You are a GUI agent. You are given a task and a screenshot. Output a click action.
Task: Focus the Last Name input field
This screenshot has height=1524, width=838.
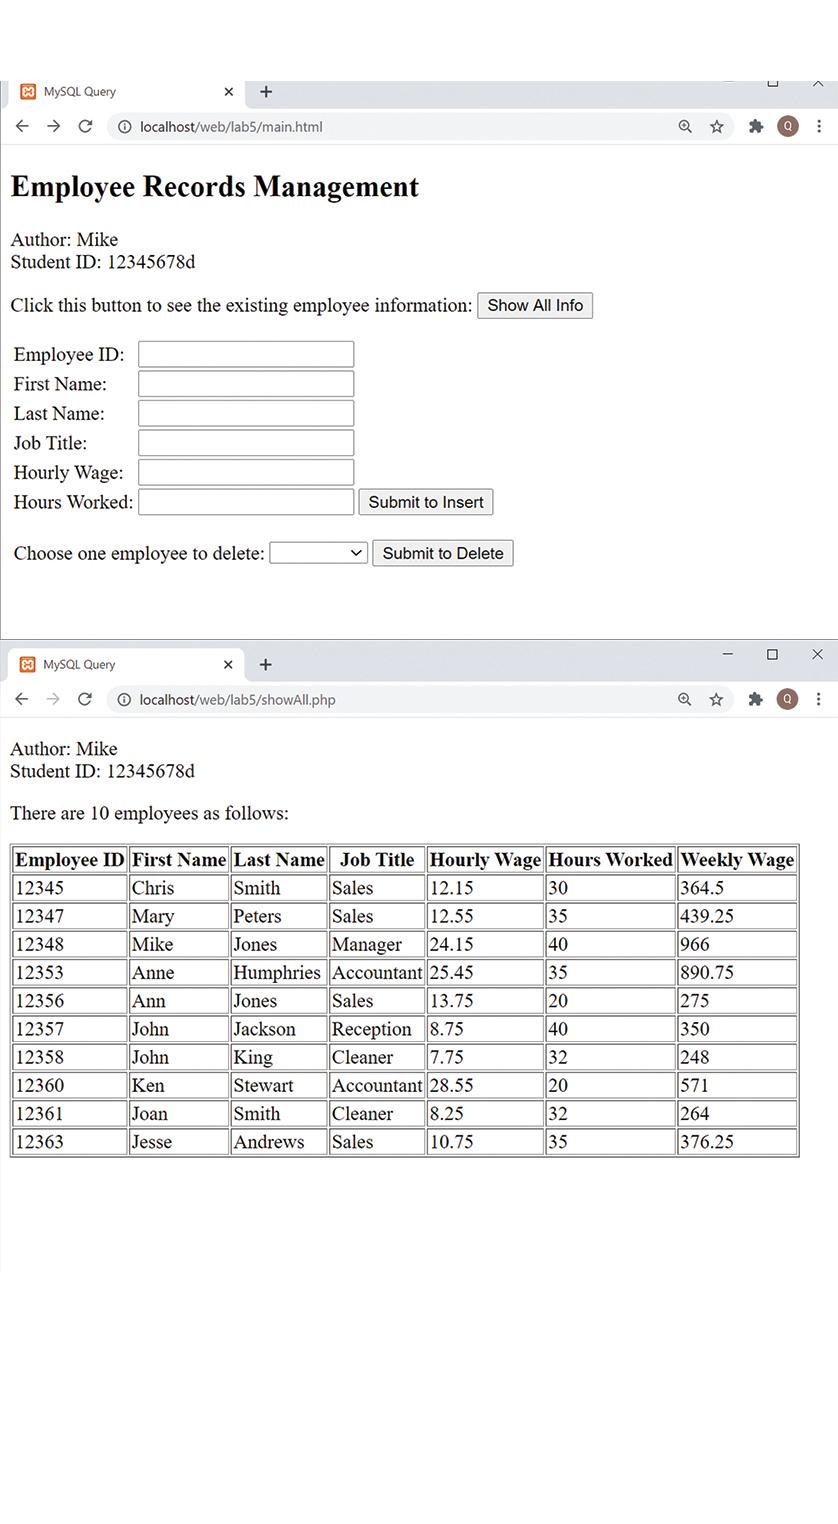point(246,413)
